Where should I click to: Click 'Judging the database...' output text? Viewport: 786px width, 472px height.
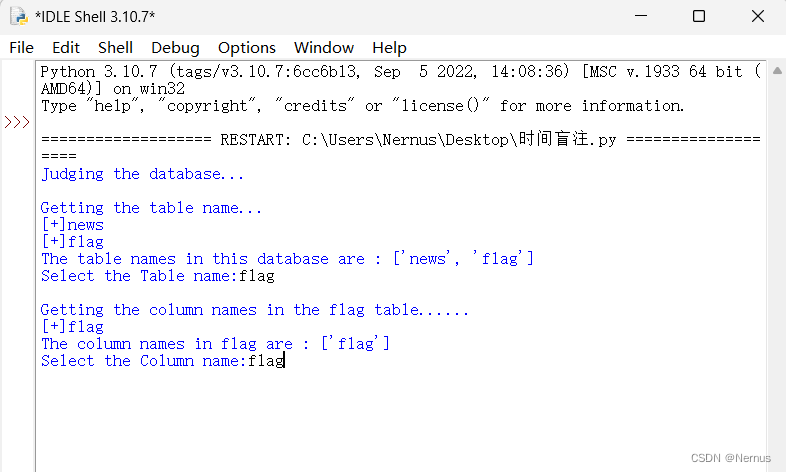[x=142, y=174]
